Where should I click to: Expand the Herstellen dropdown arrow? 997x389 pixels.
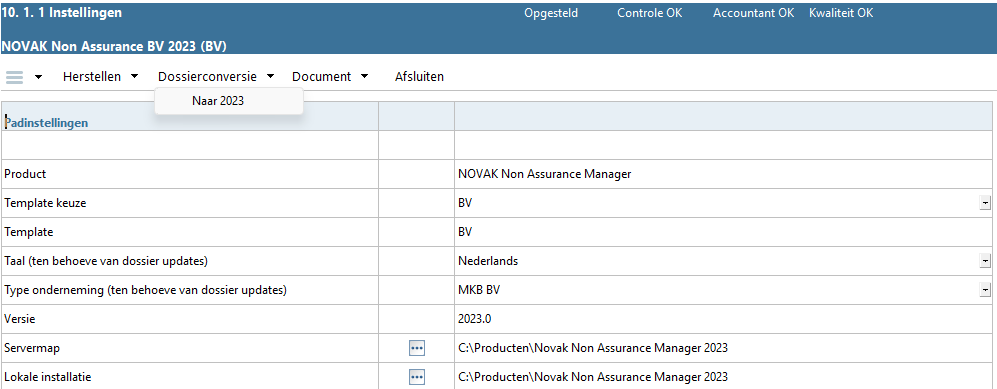click(x=134, y=76)
